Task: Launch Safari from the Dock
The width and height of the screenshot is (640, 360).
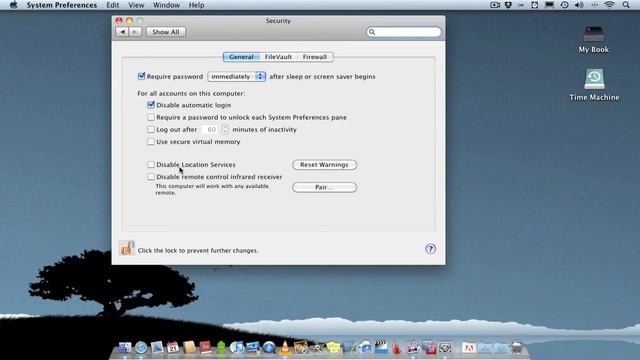Action: click(x=141, y=347)
